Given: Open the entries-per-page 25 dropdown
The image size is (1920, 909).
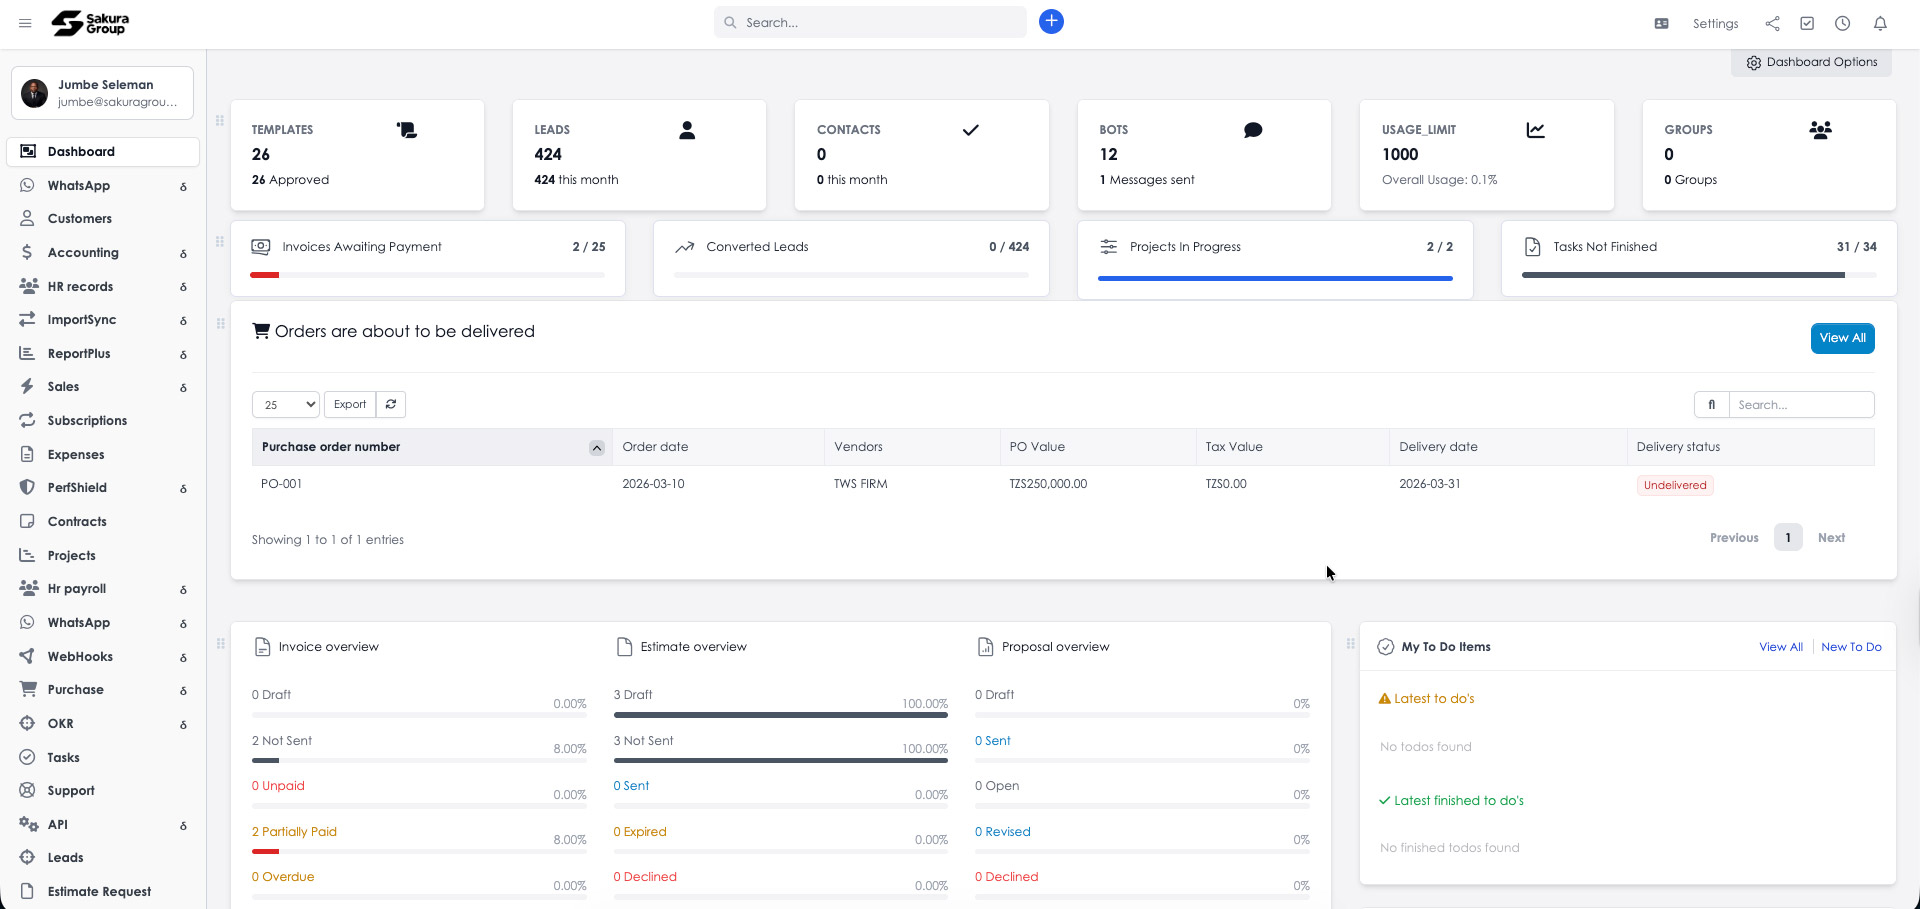Looking at the screenshot, I should click(x=286, y=404).
